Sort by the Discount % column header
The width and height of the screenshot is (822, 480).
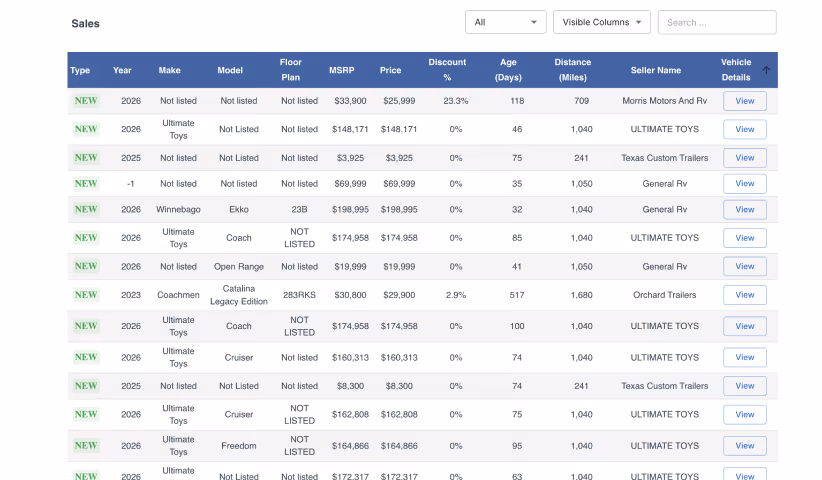[x=447, y=70]
